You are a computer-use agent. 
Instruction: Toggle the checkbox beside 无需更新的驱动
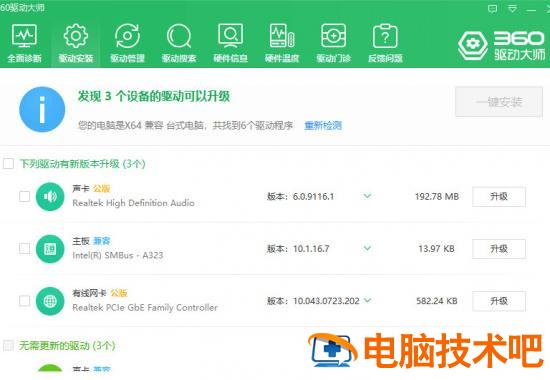coord(8,346)
